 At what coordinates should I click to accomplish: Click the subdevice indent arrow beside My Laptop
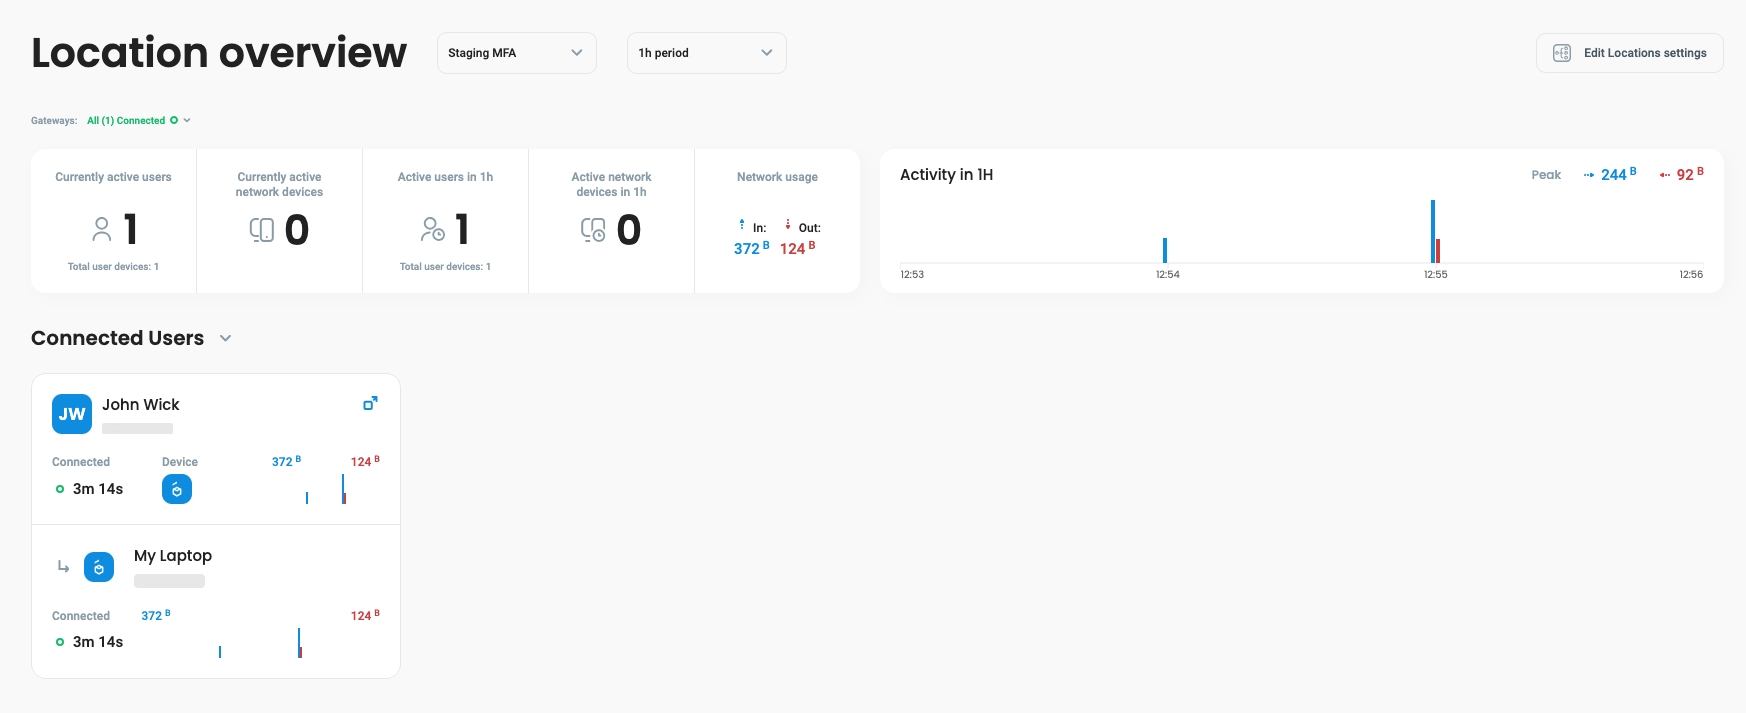(x=63, y=567)
